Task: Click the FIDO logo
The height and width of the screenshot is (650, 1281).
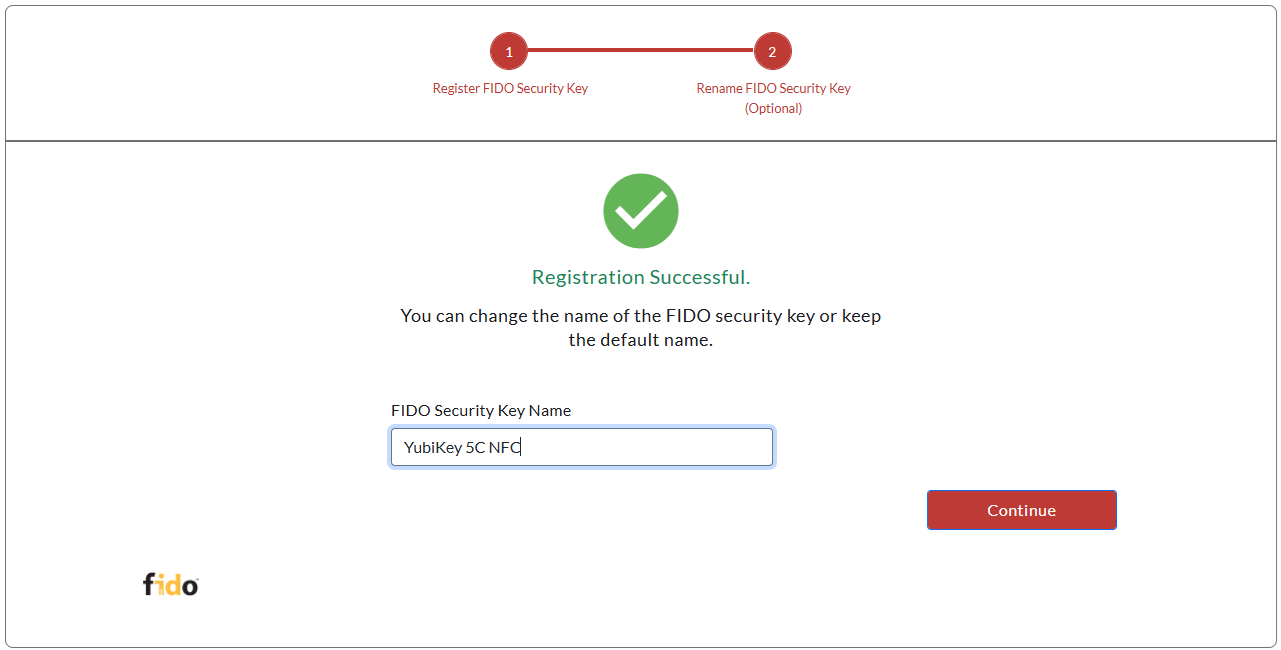Action: pos(170,584)
